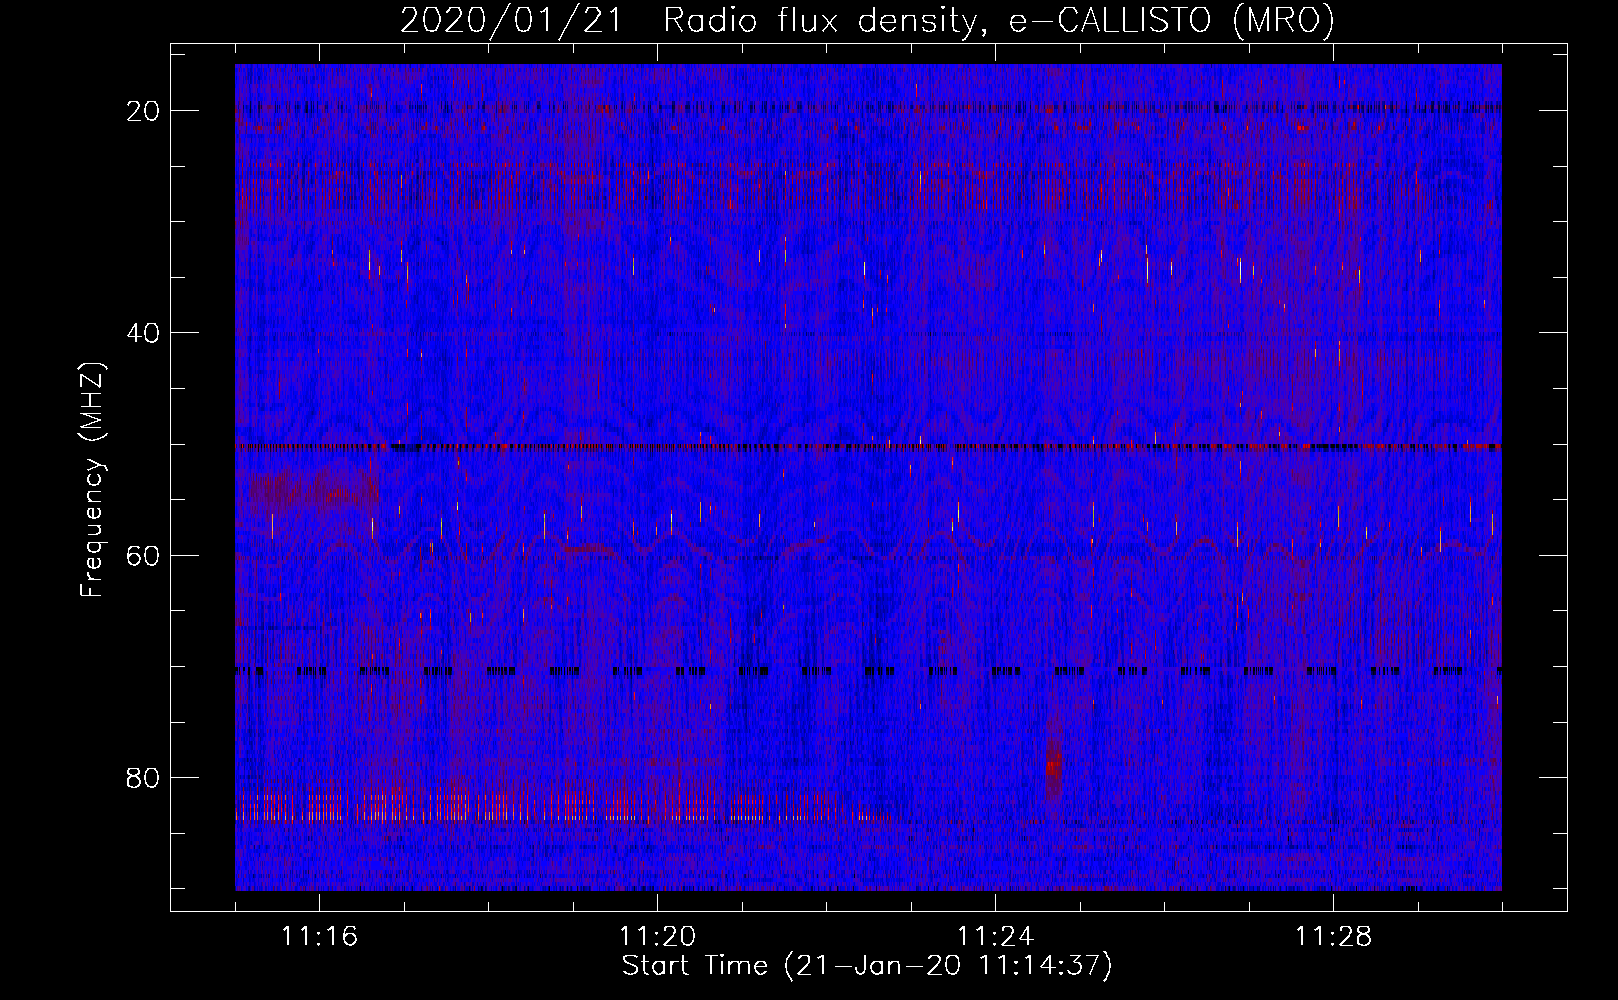Click the 11:20 time tick label
This screenshot has width=1618, height=1000.
[657, 937]
